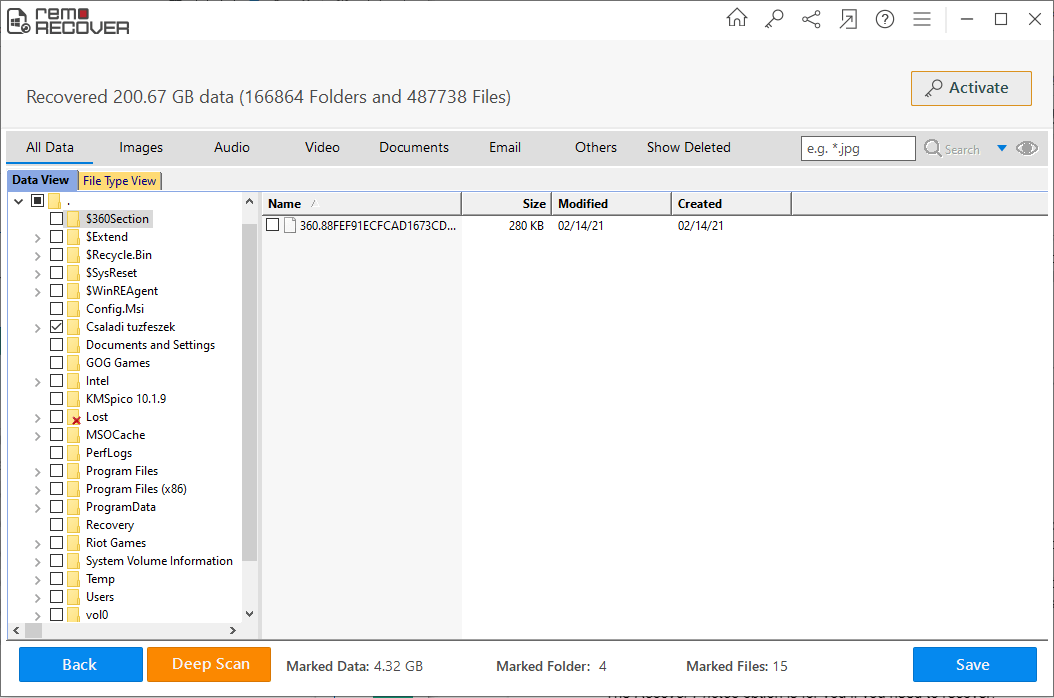Click the GOG Games folder icon
1054x698 pixels.
tap(73, 362)
